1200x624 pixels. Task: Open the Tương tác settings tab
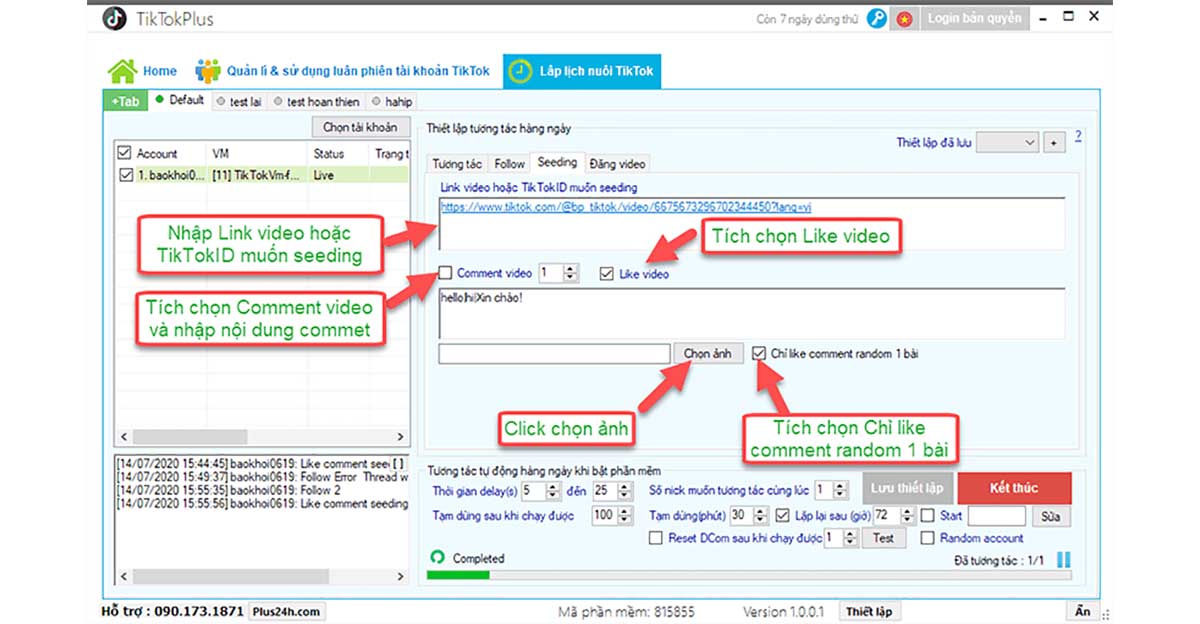(x=458, y=164)
